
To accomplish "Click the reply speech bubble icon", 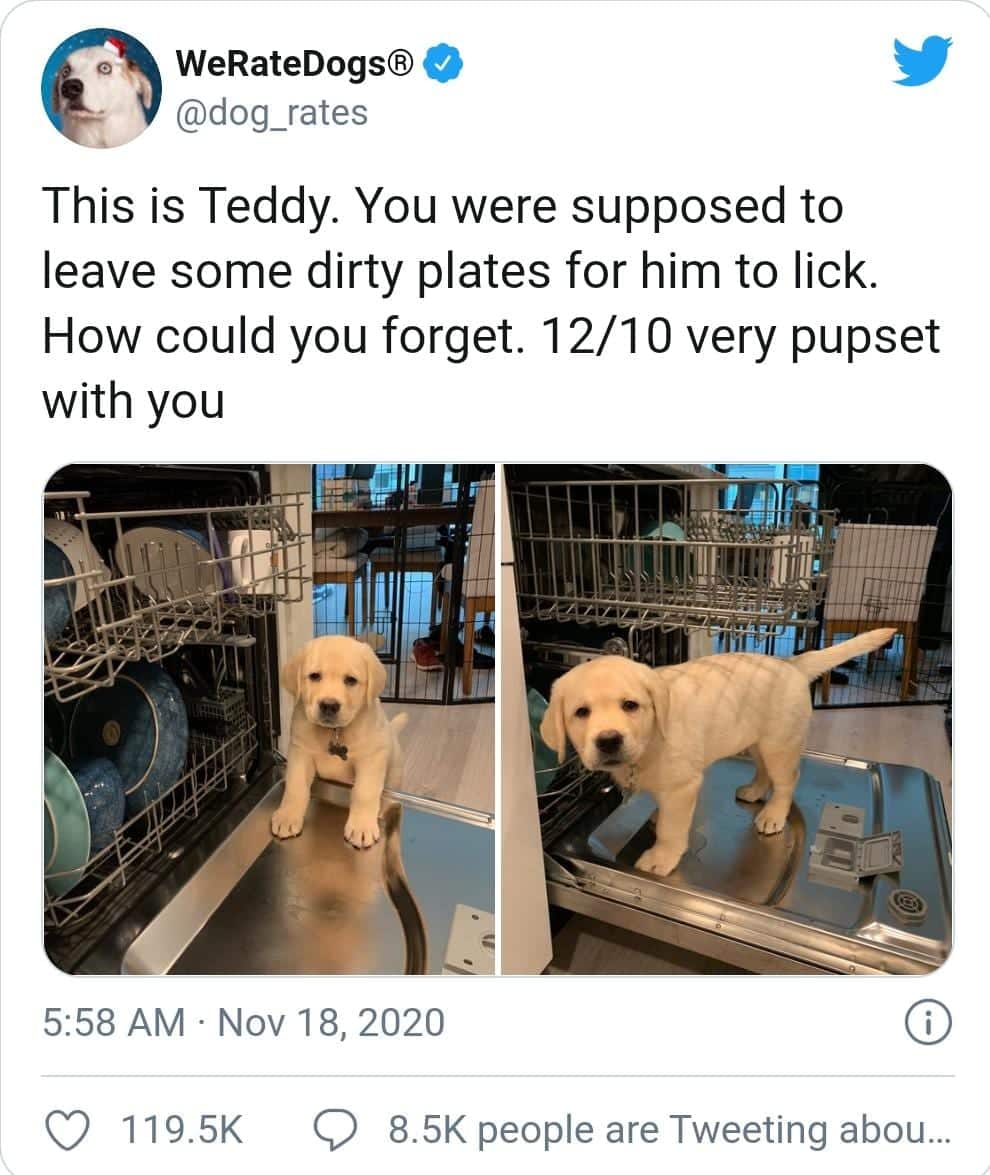I will pyautogui.click(x=335, y=1130).
